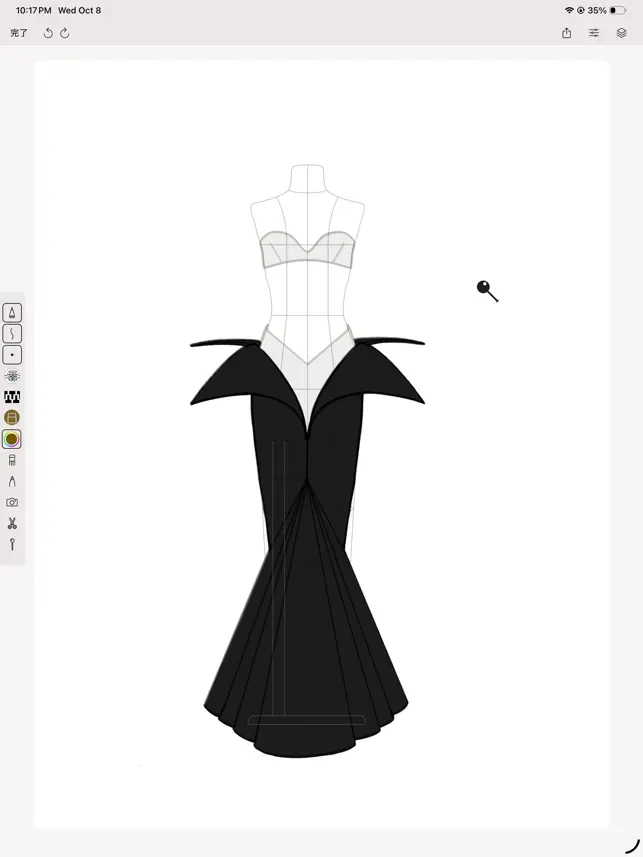This screenshot has height=857, width=643.
Task: Redo the last undone action
Action: coord(65,33)
